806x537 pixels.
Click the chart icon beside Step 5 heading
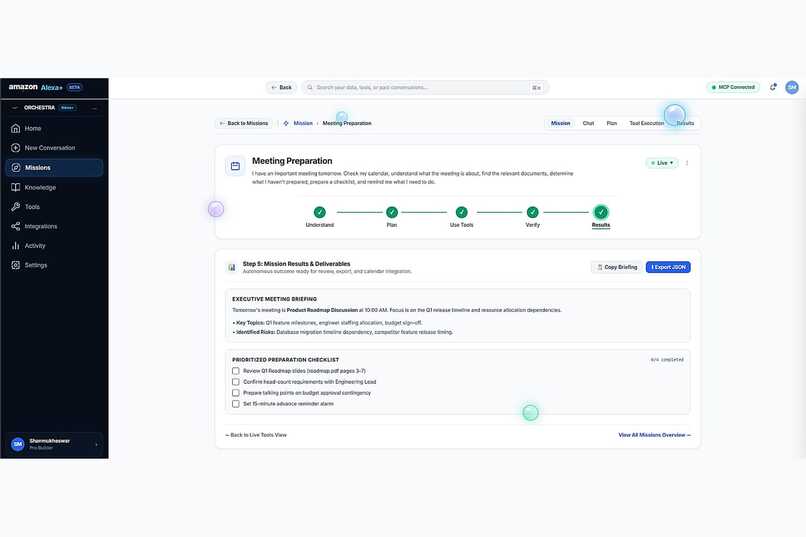click(232, 267)
